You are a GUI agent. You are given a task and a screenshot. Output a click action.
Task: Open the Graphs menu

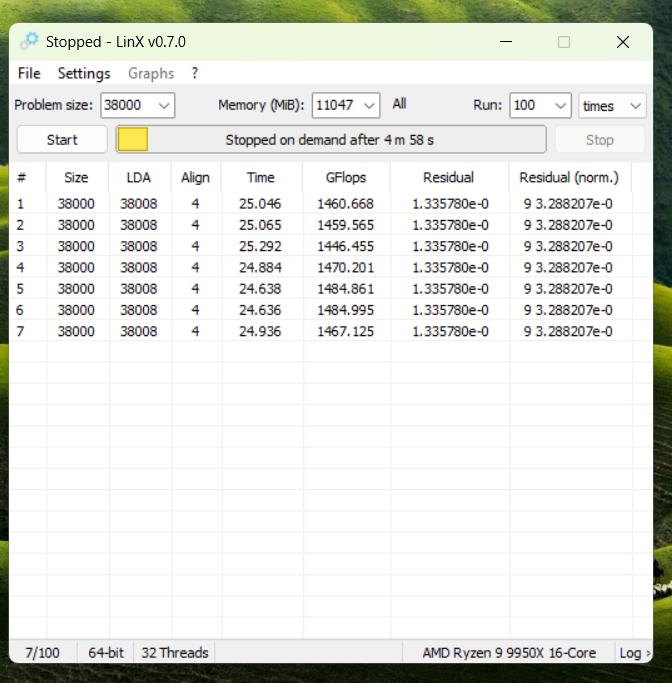pos(151,73)
